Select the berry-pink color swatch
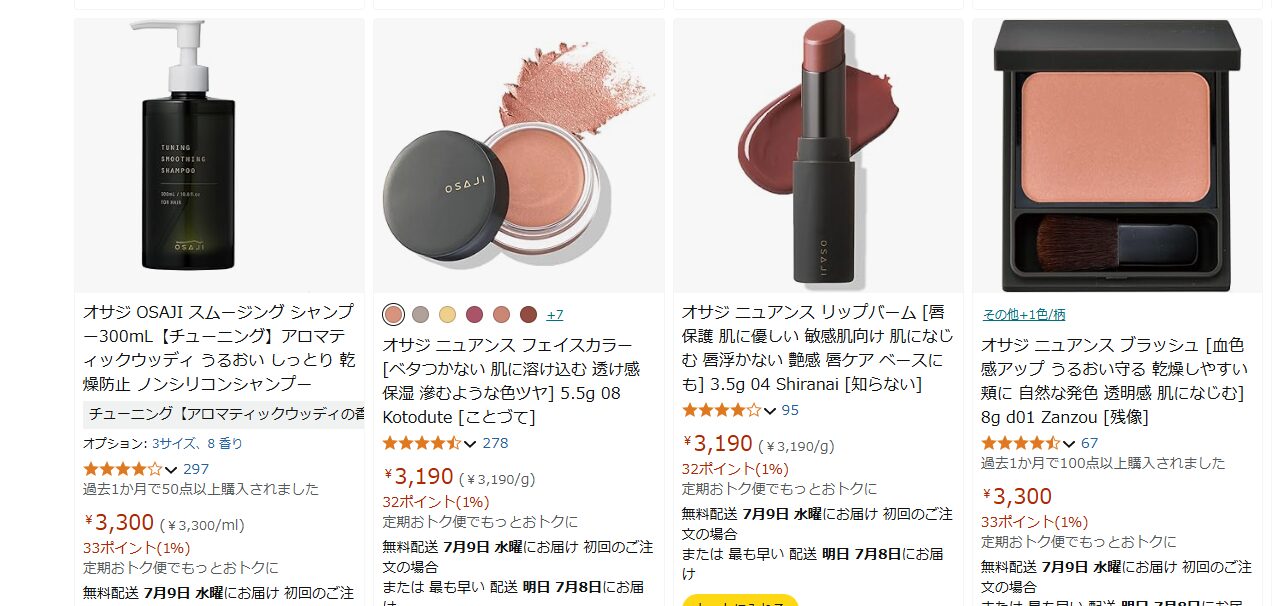1272x606 pixels. tap(474, 314)
